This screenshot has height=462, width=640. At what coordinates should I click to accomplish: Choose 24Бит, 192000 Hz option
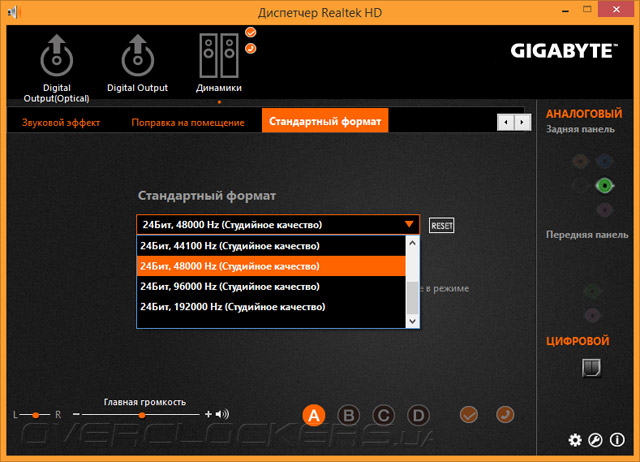pyautogui.click(x=271, y=307)
